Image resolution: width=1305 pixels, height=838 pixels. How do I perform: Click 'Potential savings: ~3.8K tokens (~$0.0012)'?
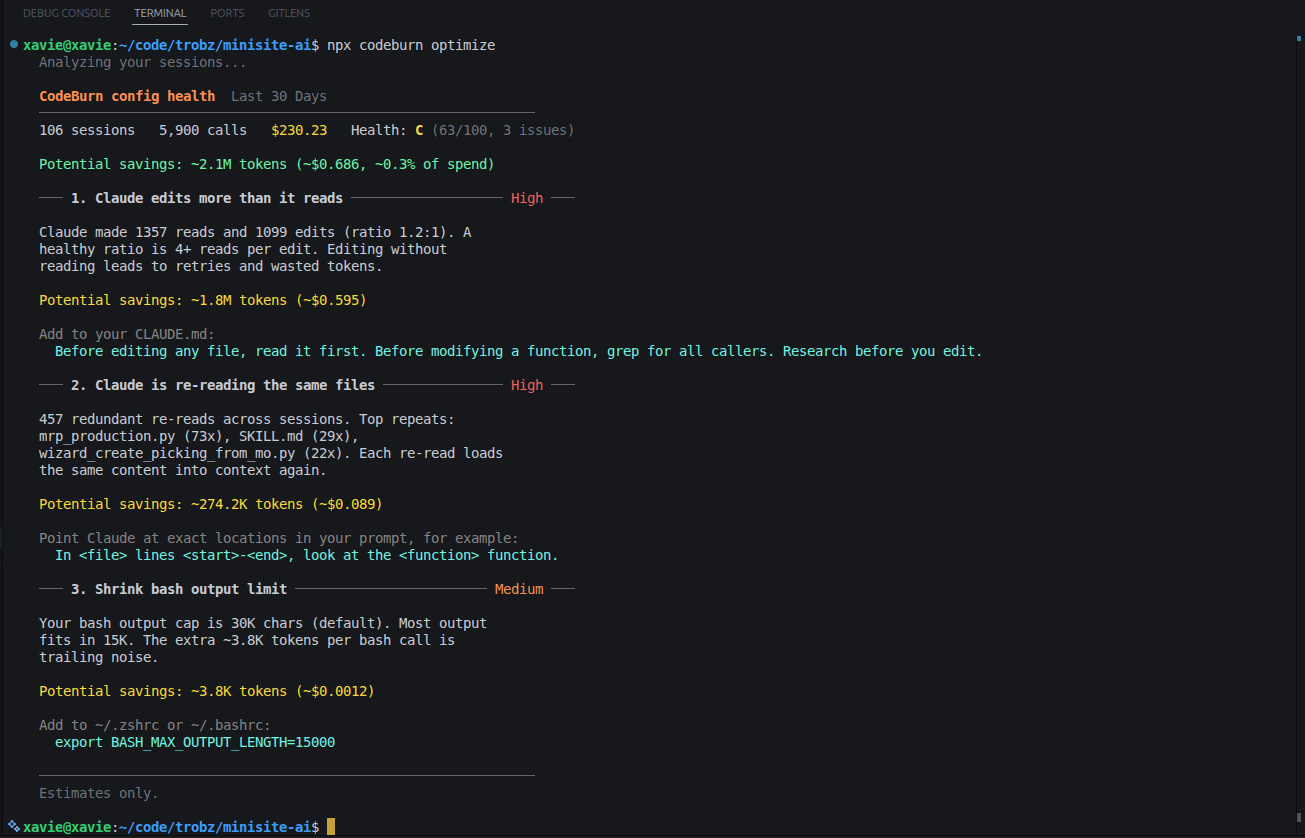(207, 691)
